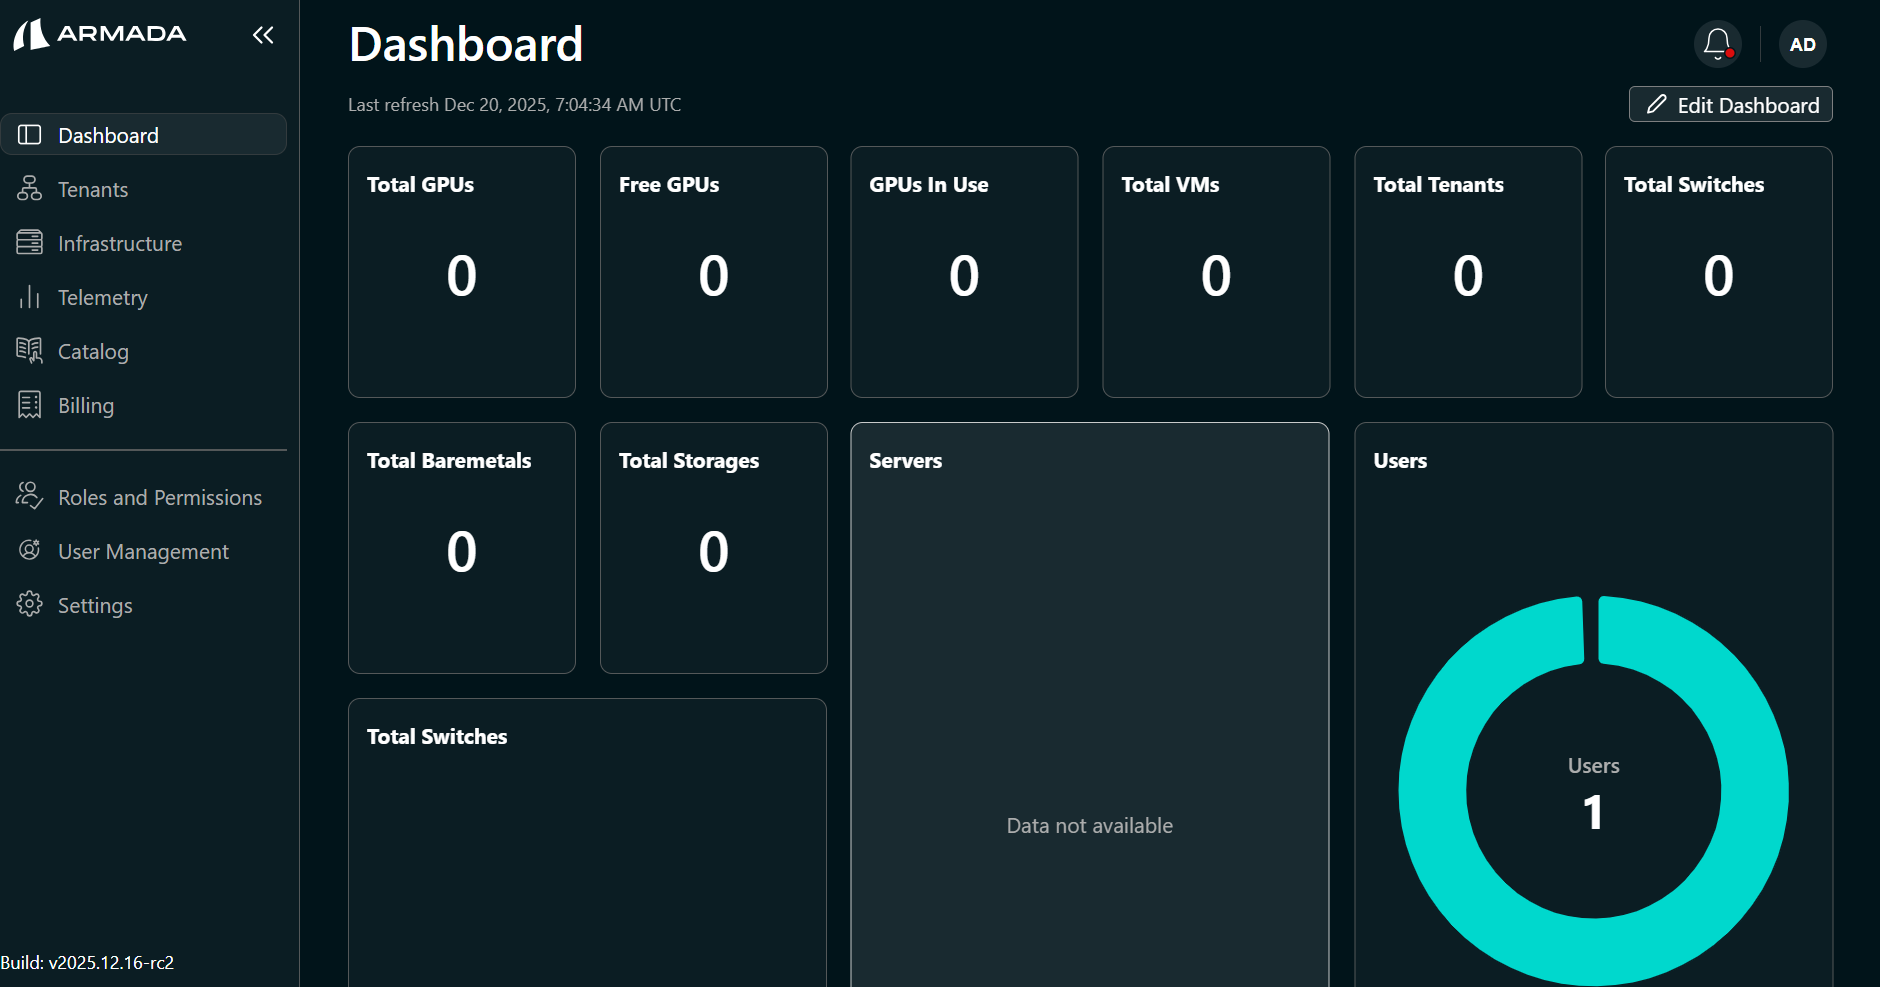This screenshot has height=987, width=1880.
Task: Click the notification bell icon
Action: pyautogui.click(x=1717, y=44)
